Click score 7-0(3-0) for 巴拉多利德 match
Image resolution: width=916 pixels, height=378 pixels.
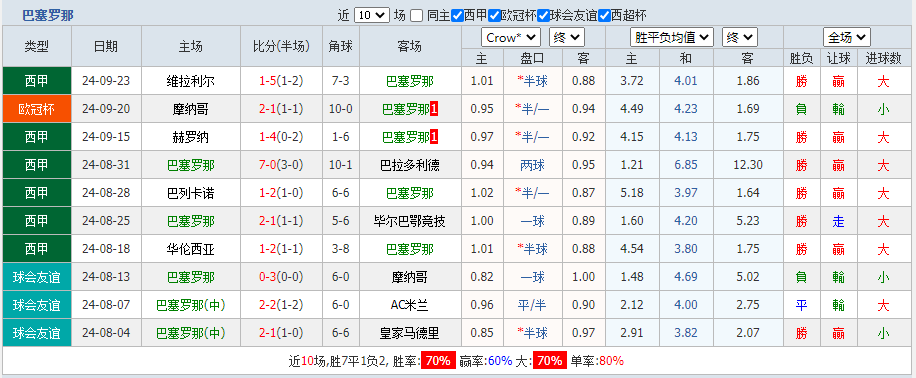point(281,165)
